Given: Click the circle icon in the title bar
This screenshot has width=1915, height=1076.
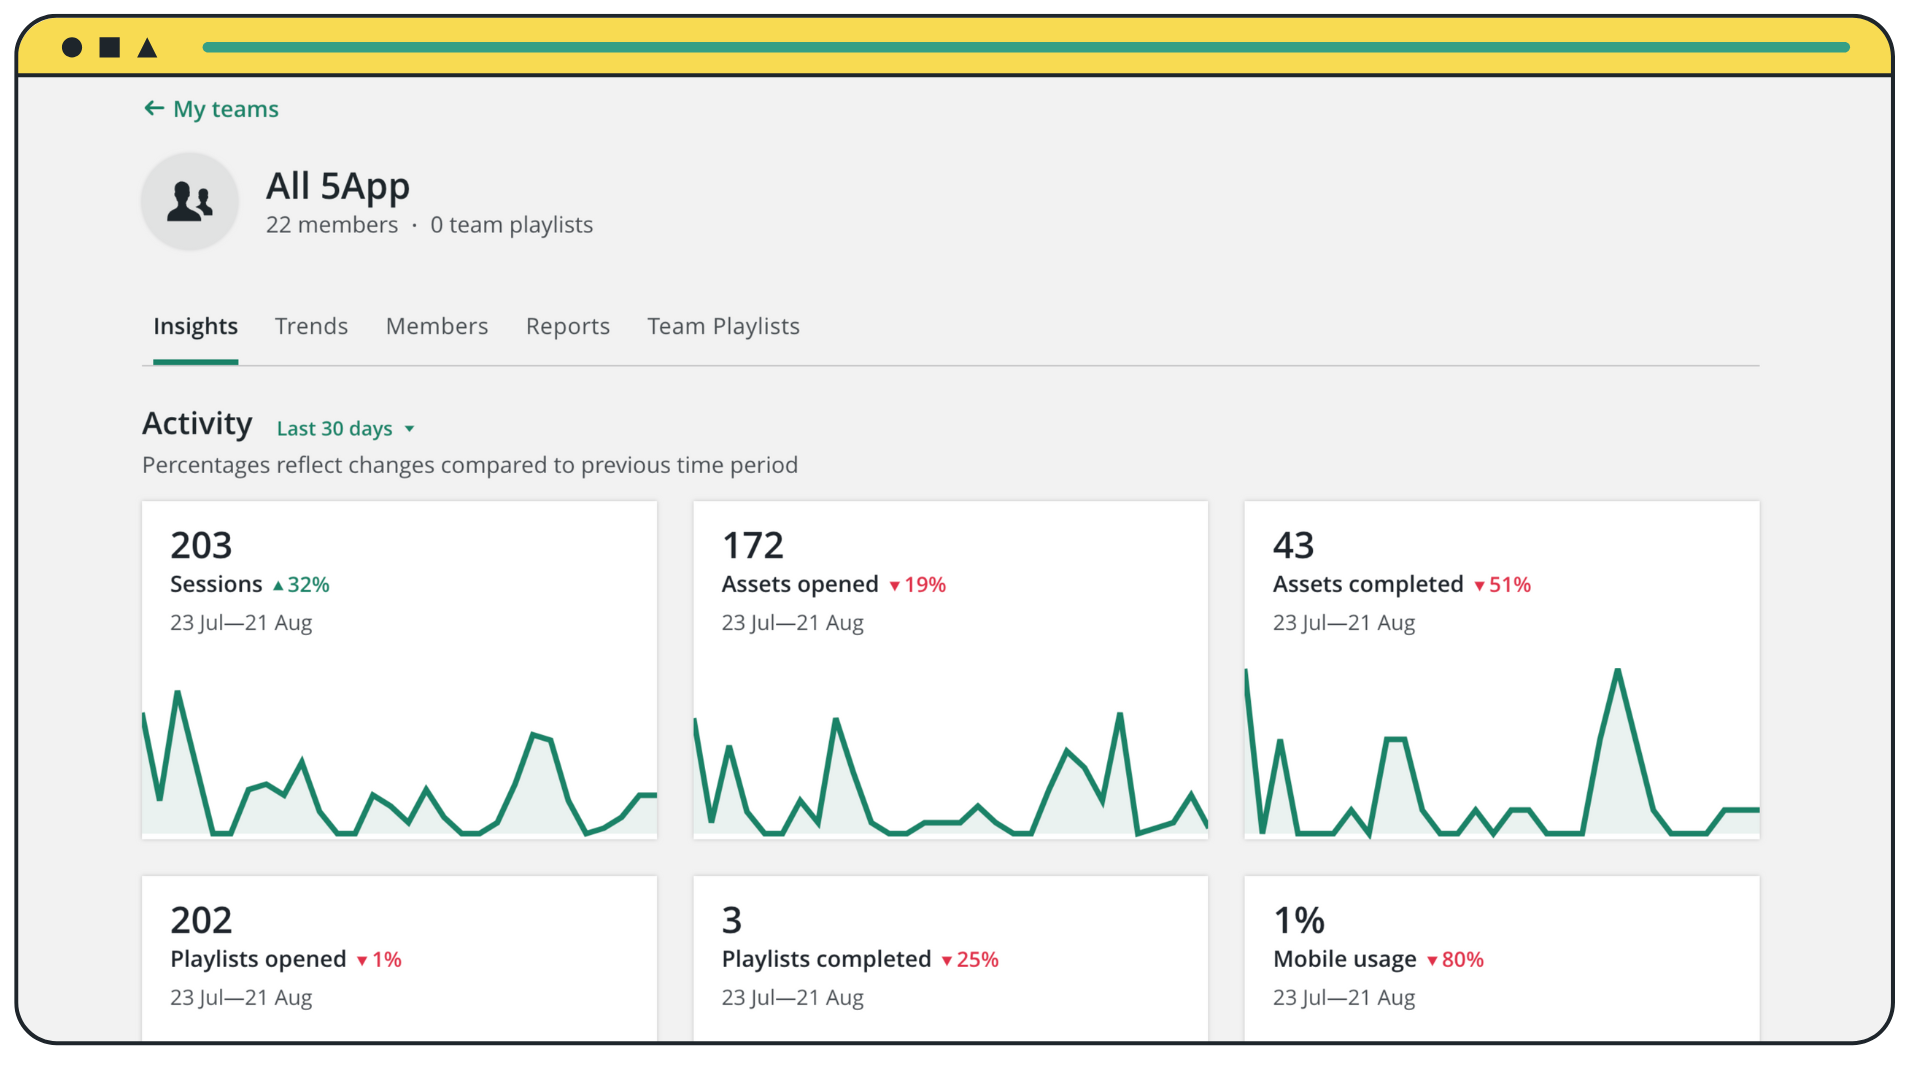Looking at the screenshot, I should tap(70, 46).
